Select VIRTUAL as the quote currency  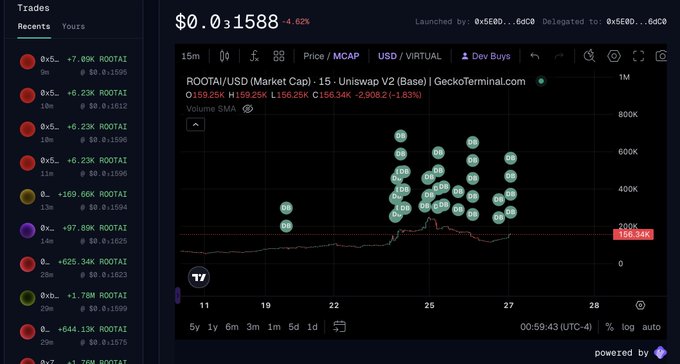423,56
